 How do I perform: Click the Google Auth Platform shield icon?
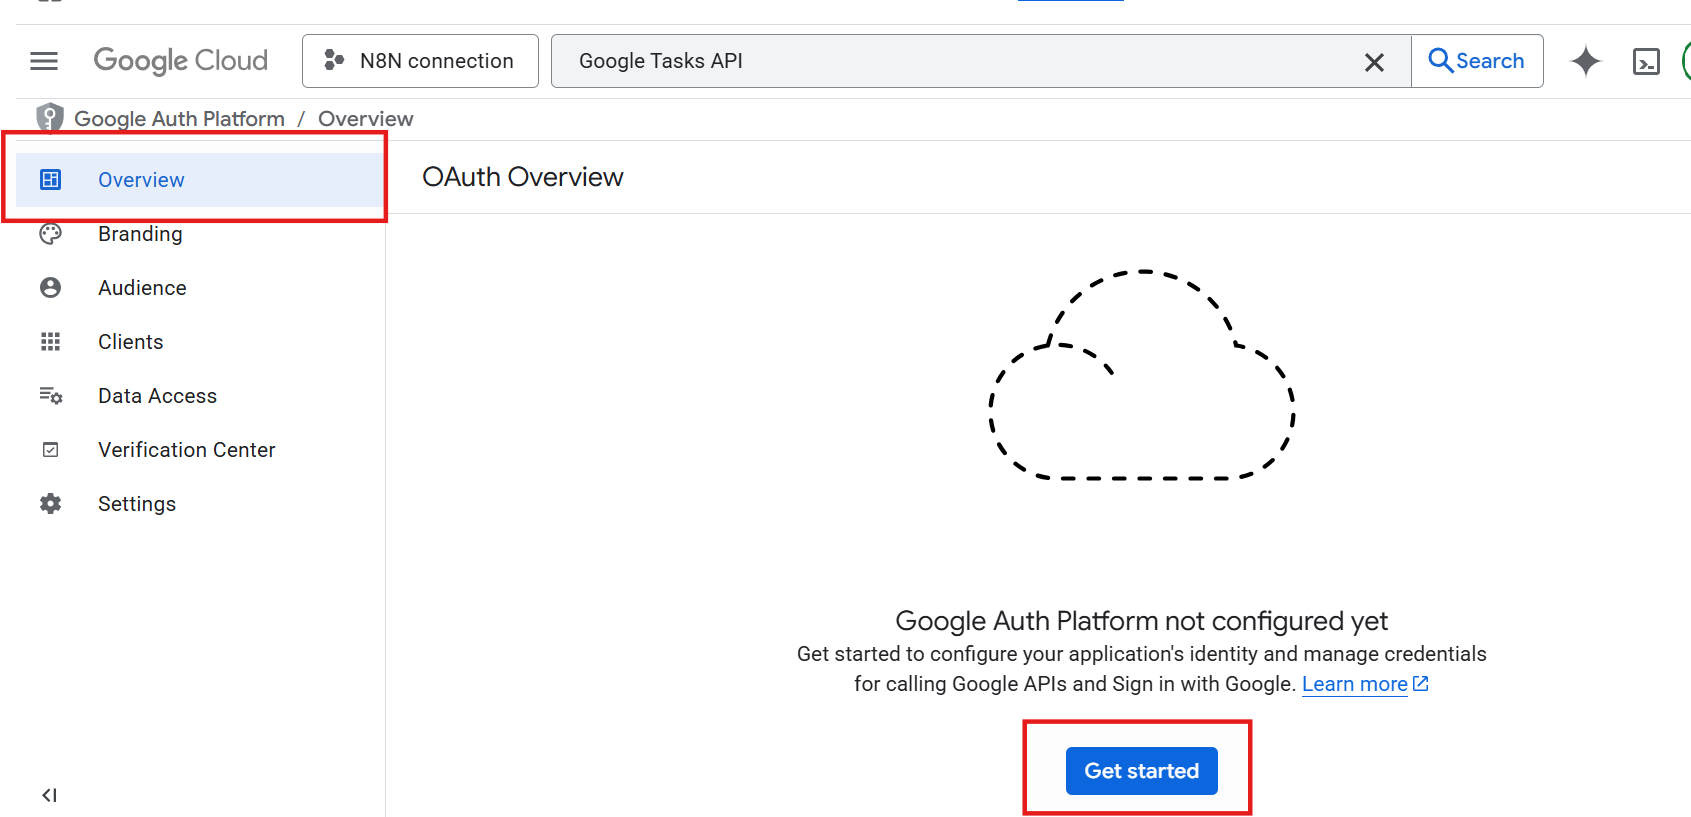(50, 118)
